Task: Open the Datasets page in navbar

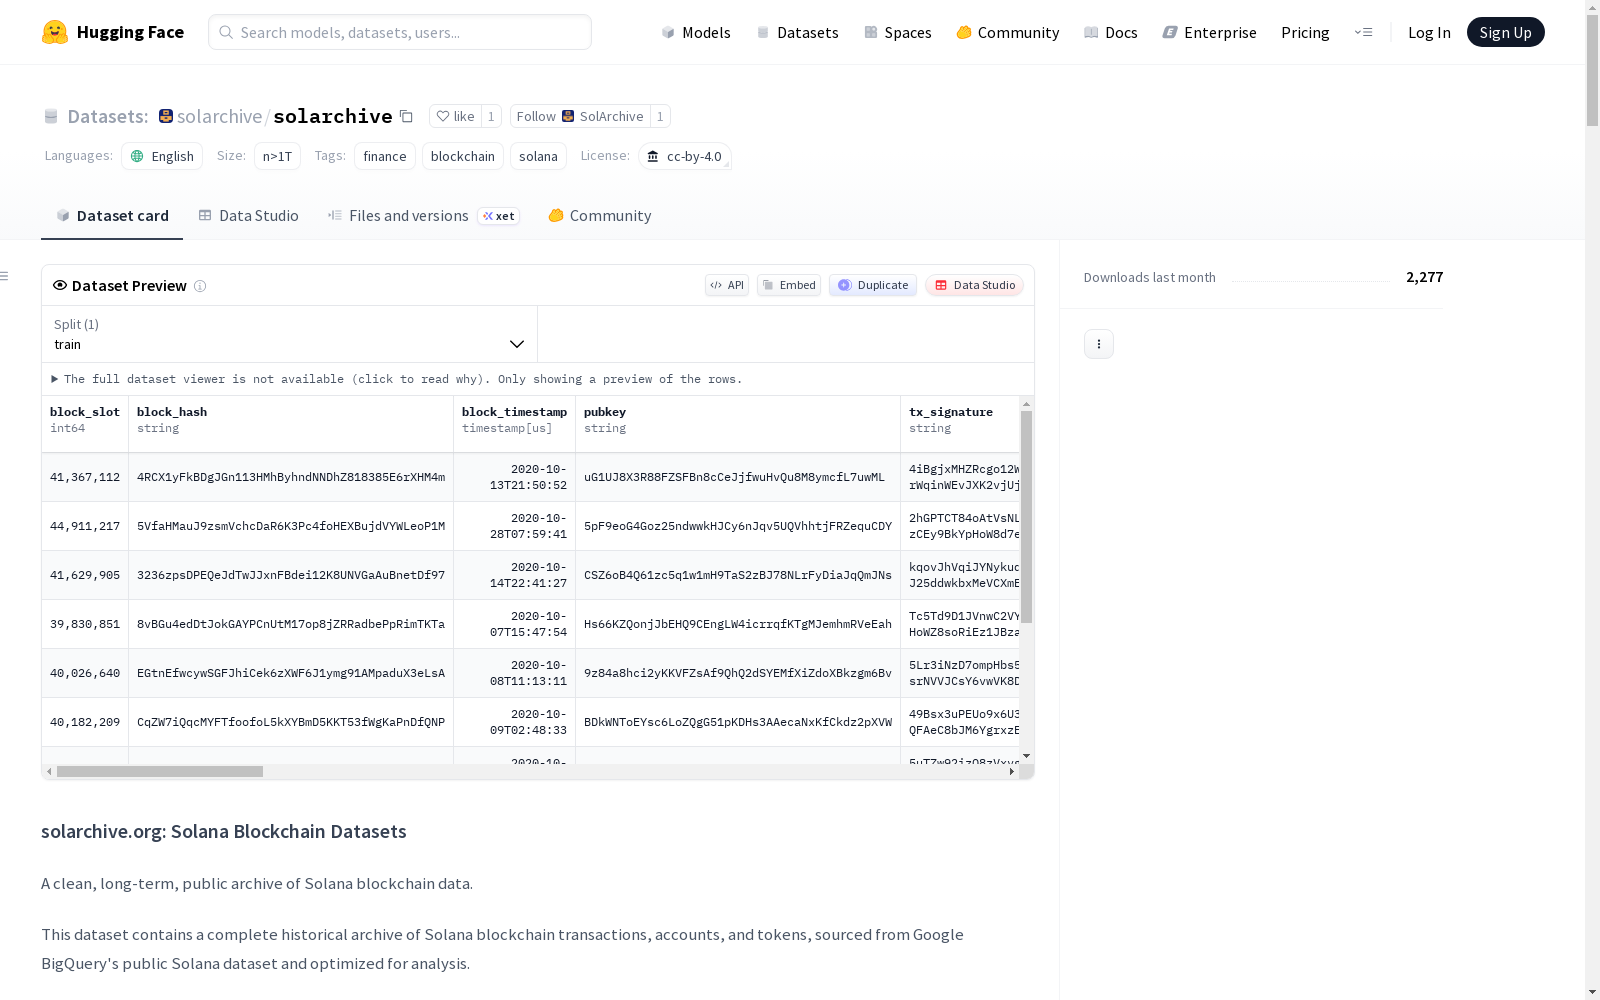Action: 797,32
